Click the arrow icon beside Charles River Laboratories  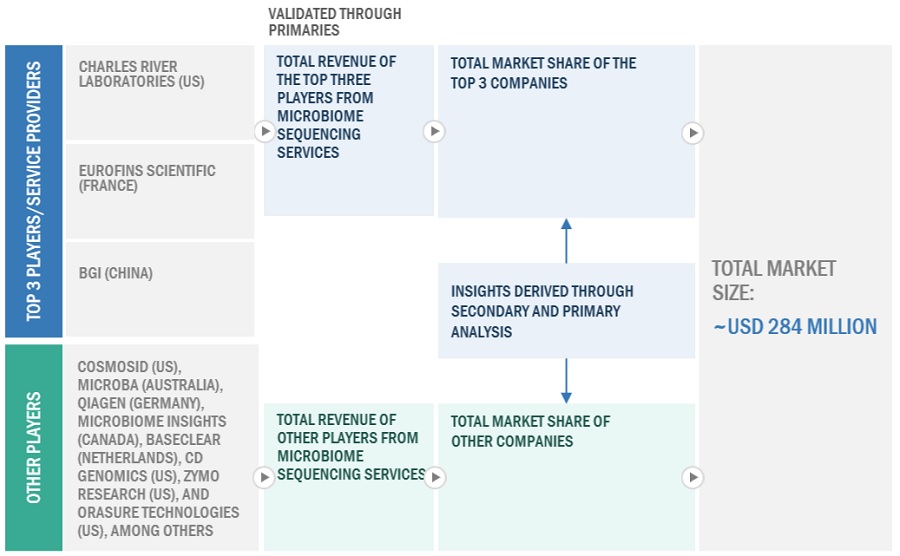pos(264,131)
